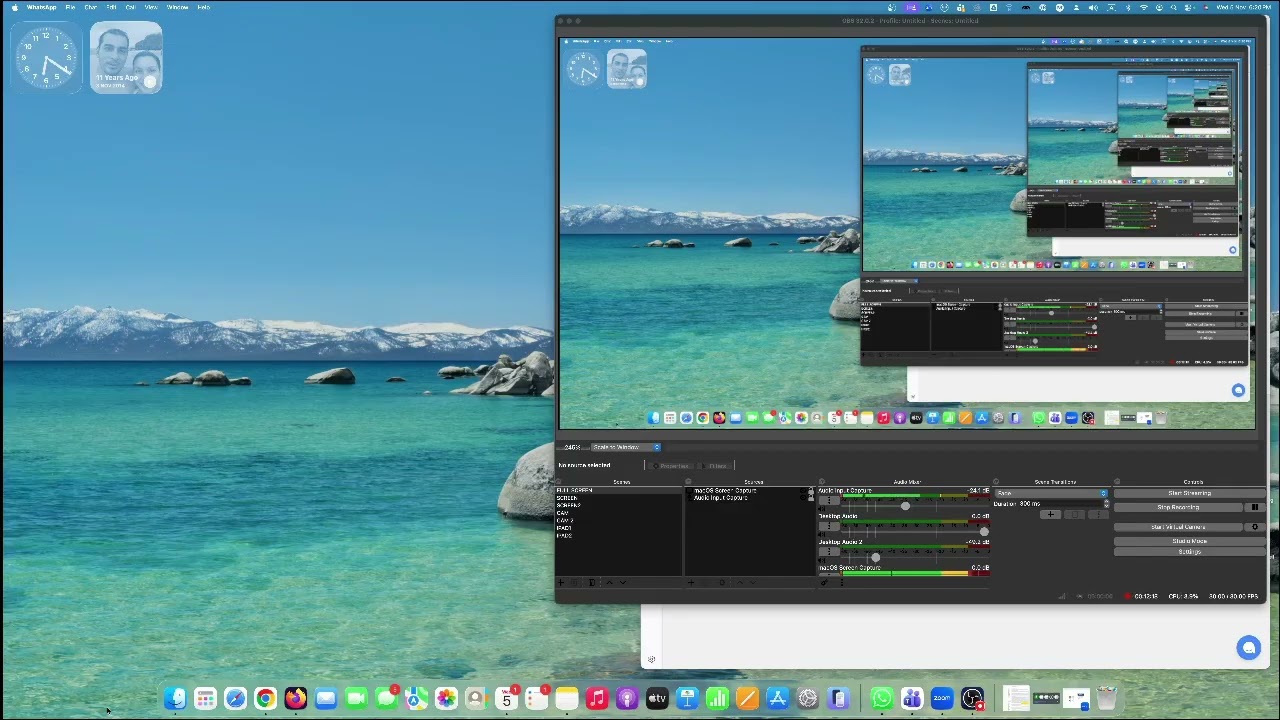Screen dimensions: 1280x720
Task: Open System Settings from the Dock
Action: (x=808, y=698)
